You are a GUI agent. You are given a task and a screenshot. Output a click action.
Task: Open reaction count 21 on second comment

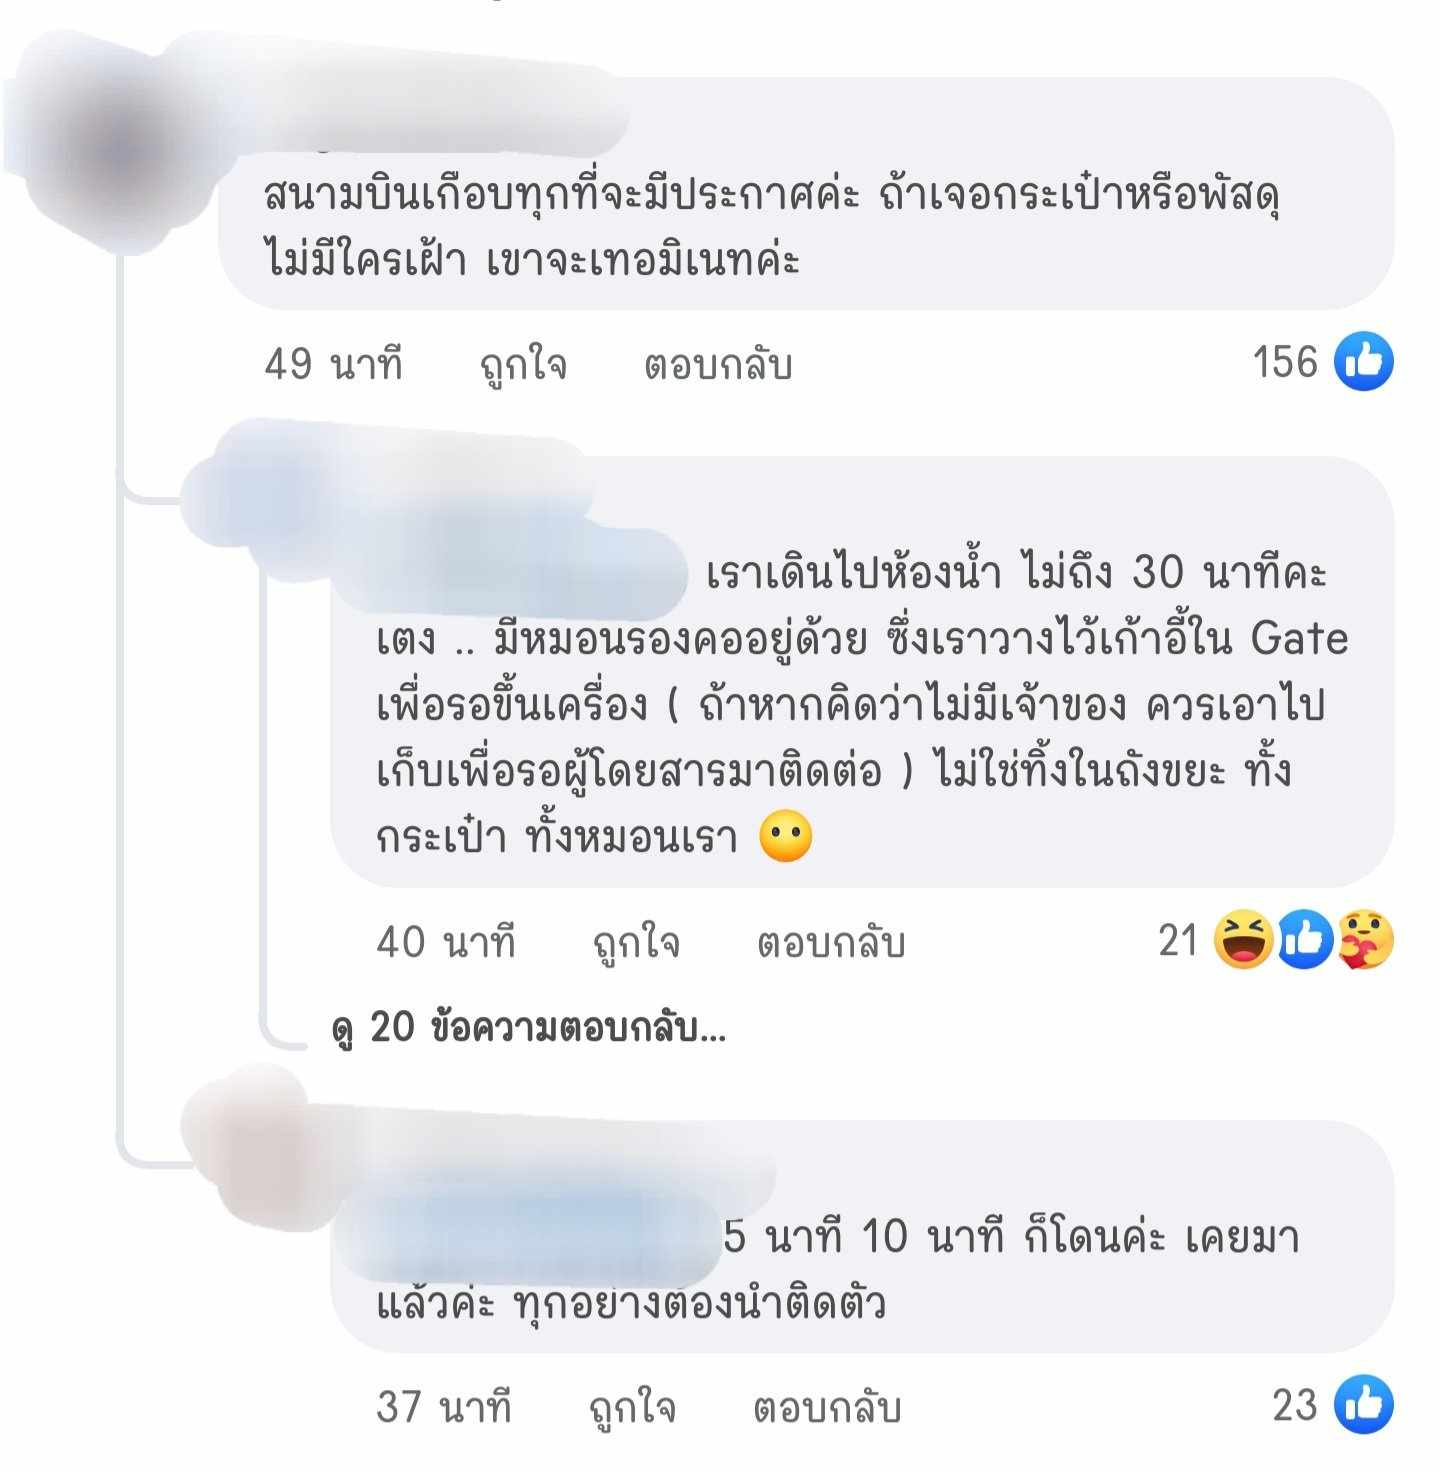1178,940
